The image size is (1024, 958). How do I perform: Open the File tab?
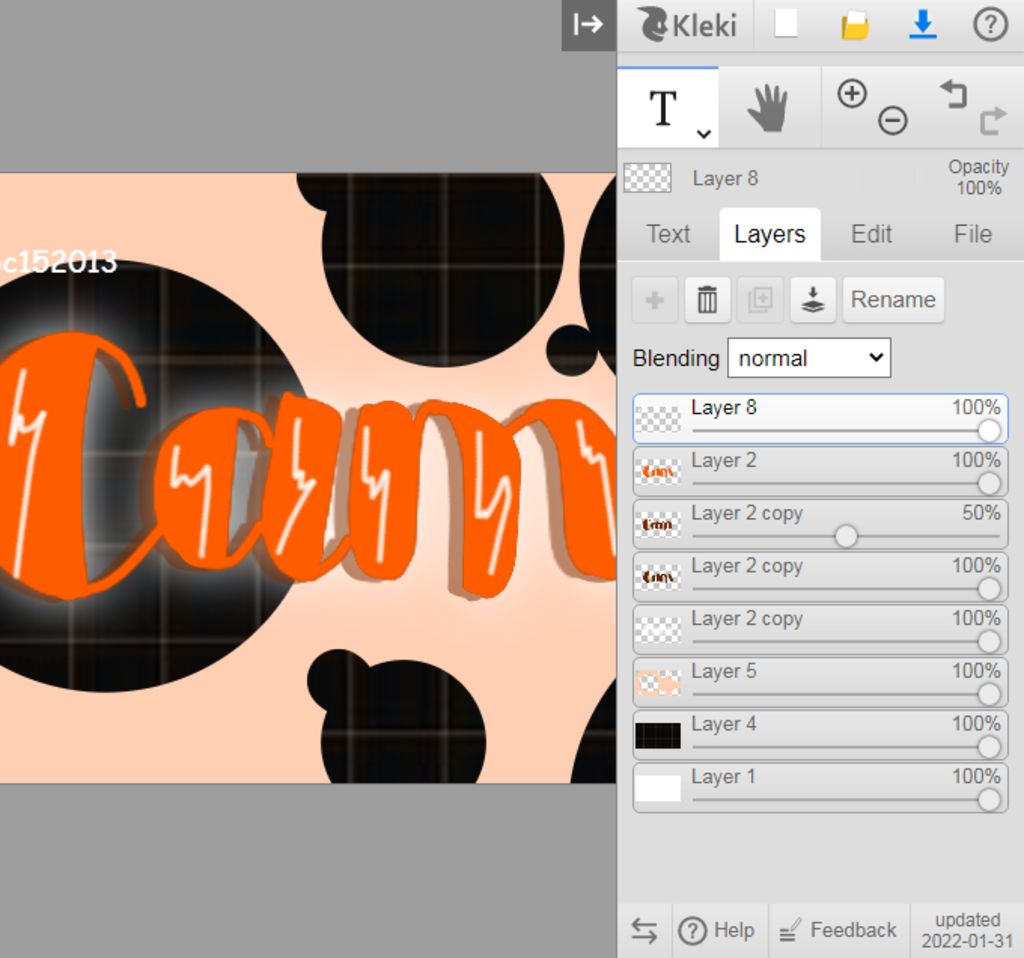click(972, 234)
